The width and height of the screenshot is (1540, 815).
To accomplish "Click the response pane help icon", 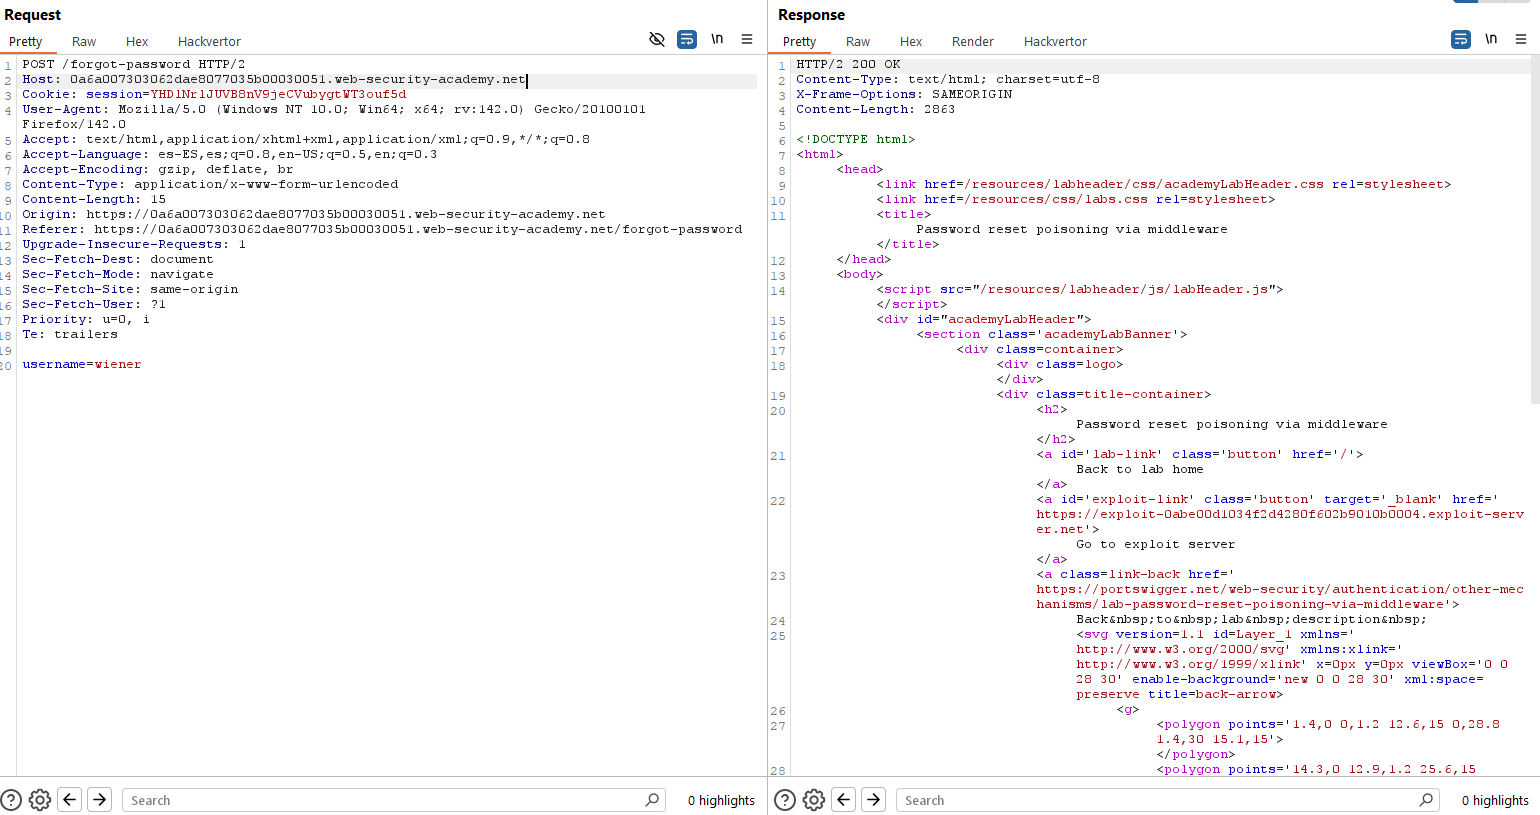I will coord(785,800).
